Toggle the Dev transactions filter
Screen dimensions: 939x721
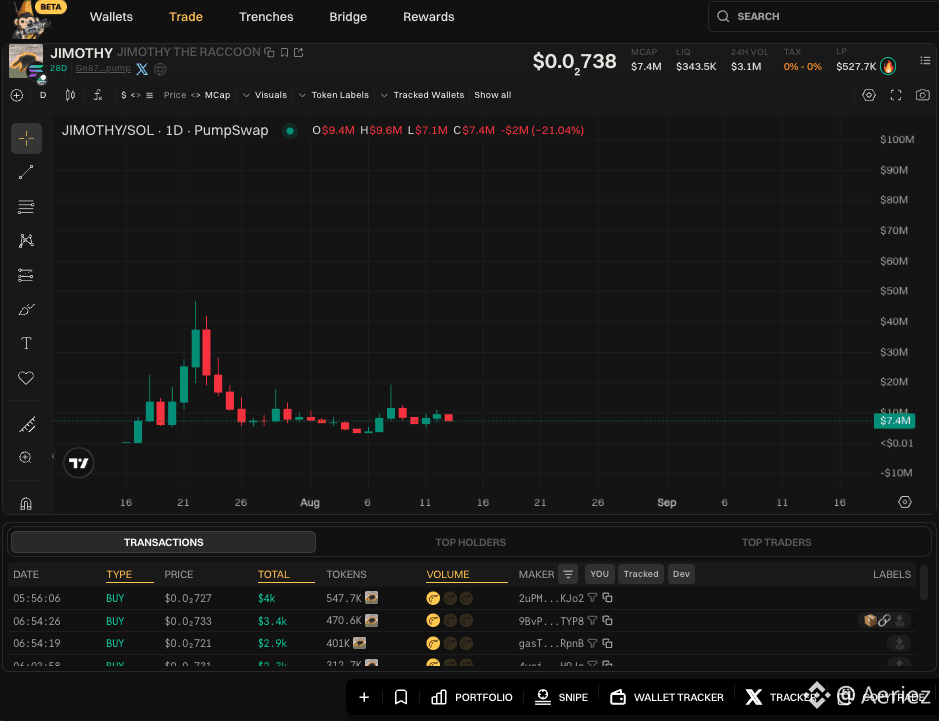tap(681, 574)
